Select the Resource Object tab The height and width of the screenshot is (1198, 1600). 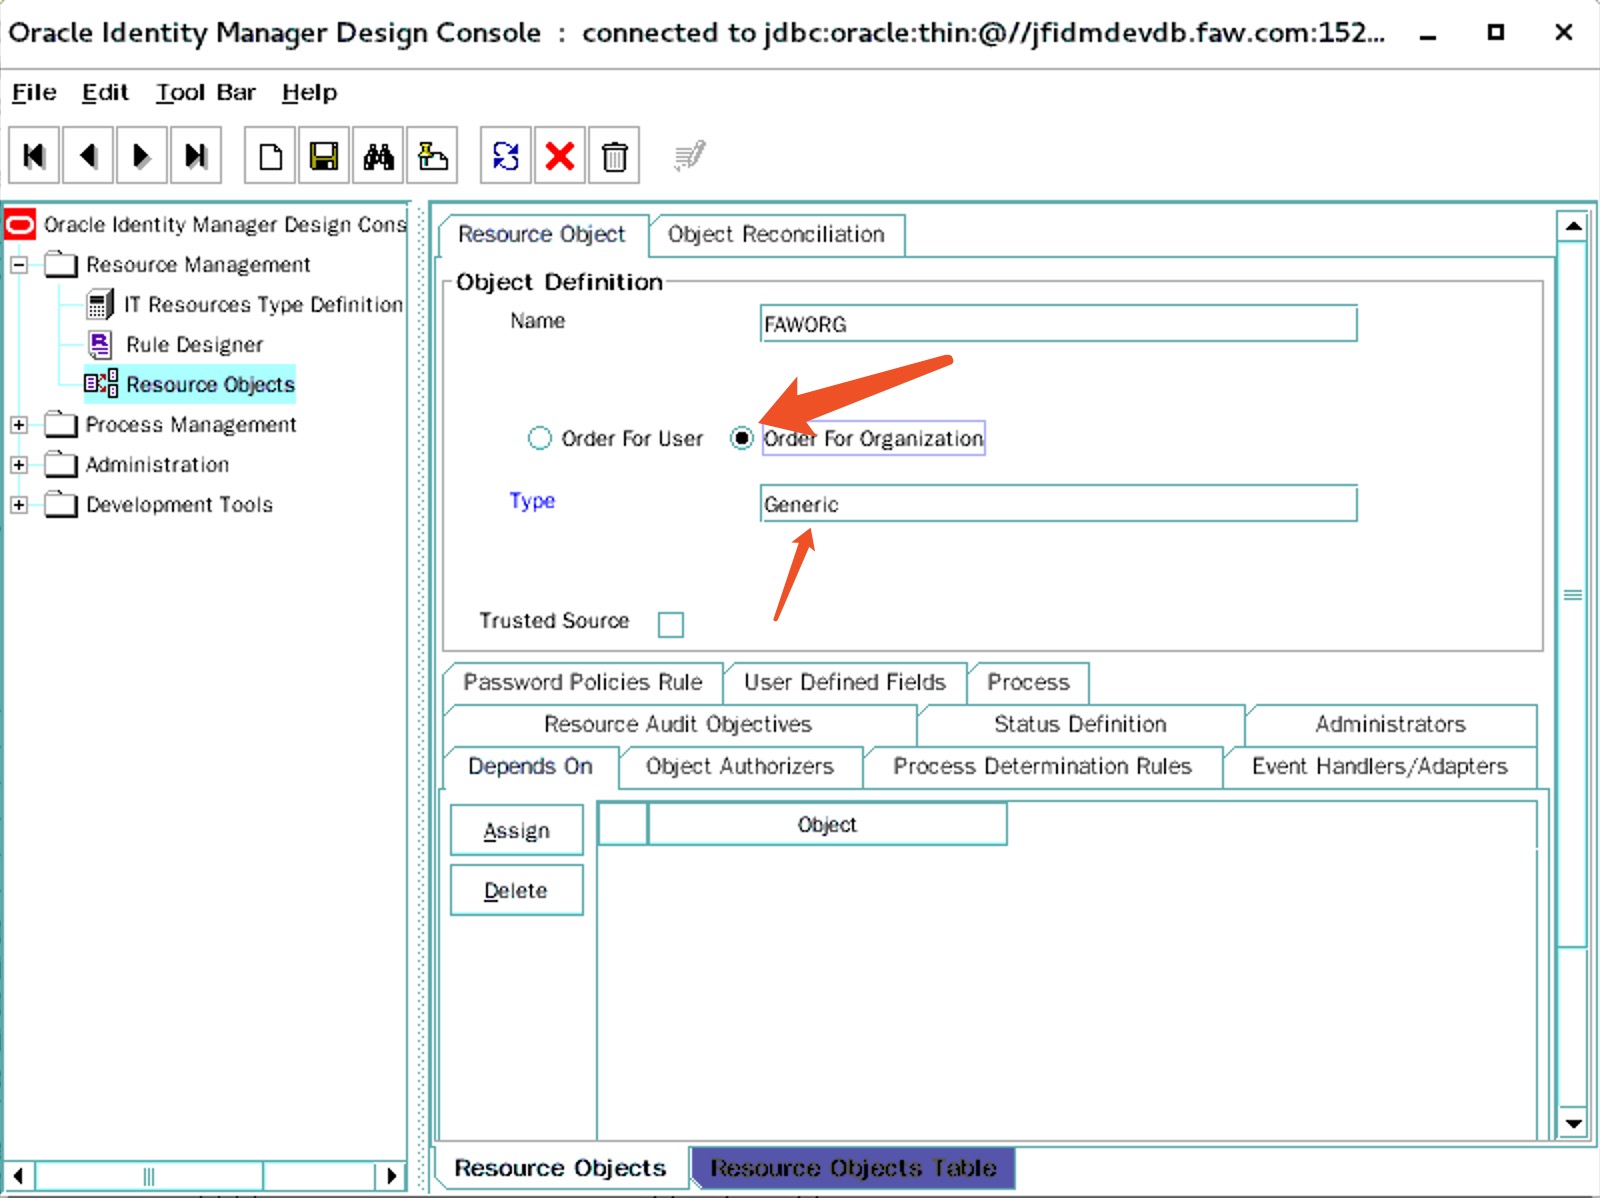pyautogui.click(x=542, y=234)
